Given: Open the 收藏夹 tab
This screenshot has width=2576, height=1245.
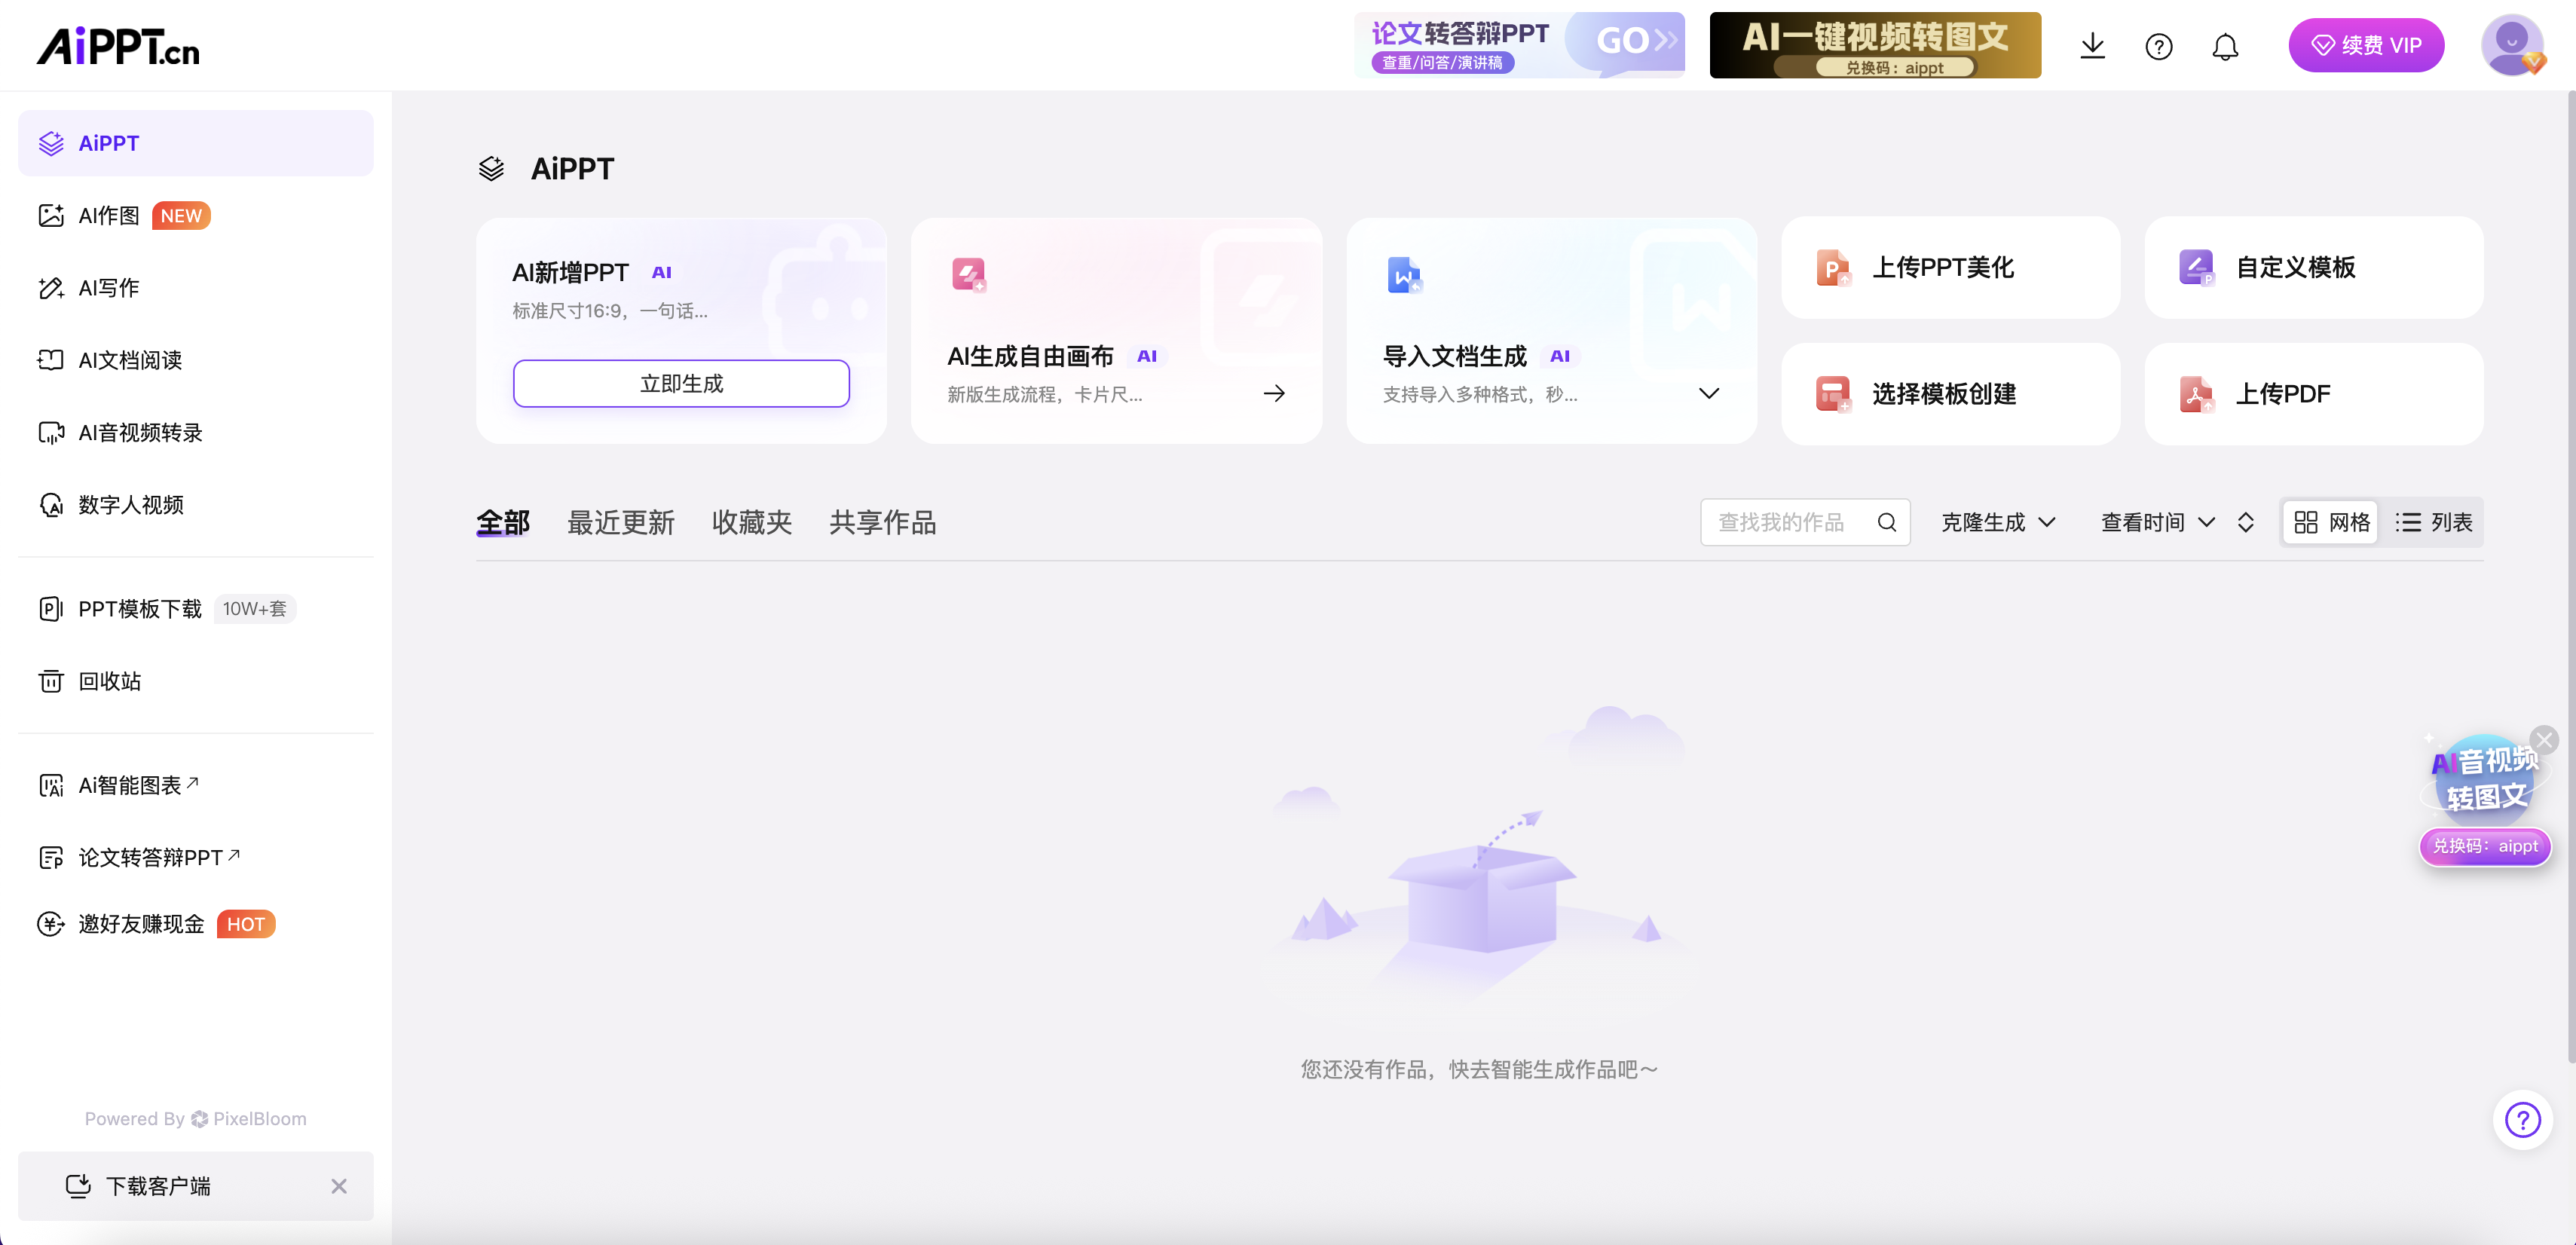Looking at the screenshot, I should pyautogui.click(x=751, y=521).
